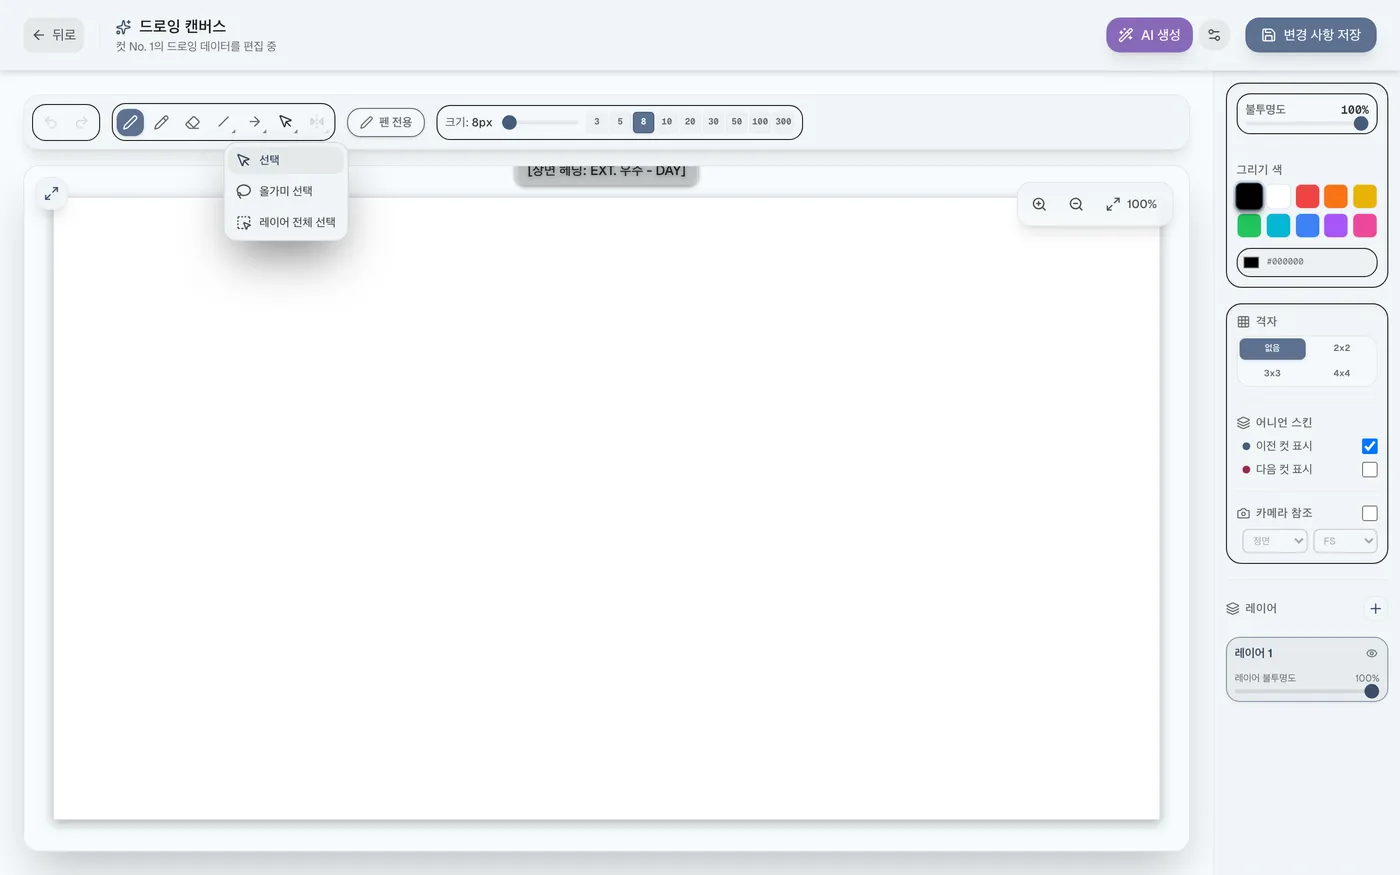Toggle the 펜 전용 button
The height and width of the screenshot is (875, 1400).
pos(386,122)
